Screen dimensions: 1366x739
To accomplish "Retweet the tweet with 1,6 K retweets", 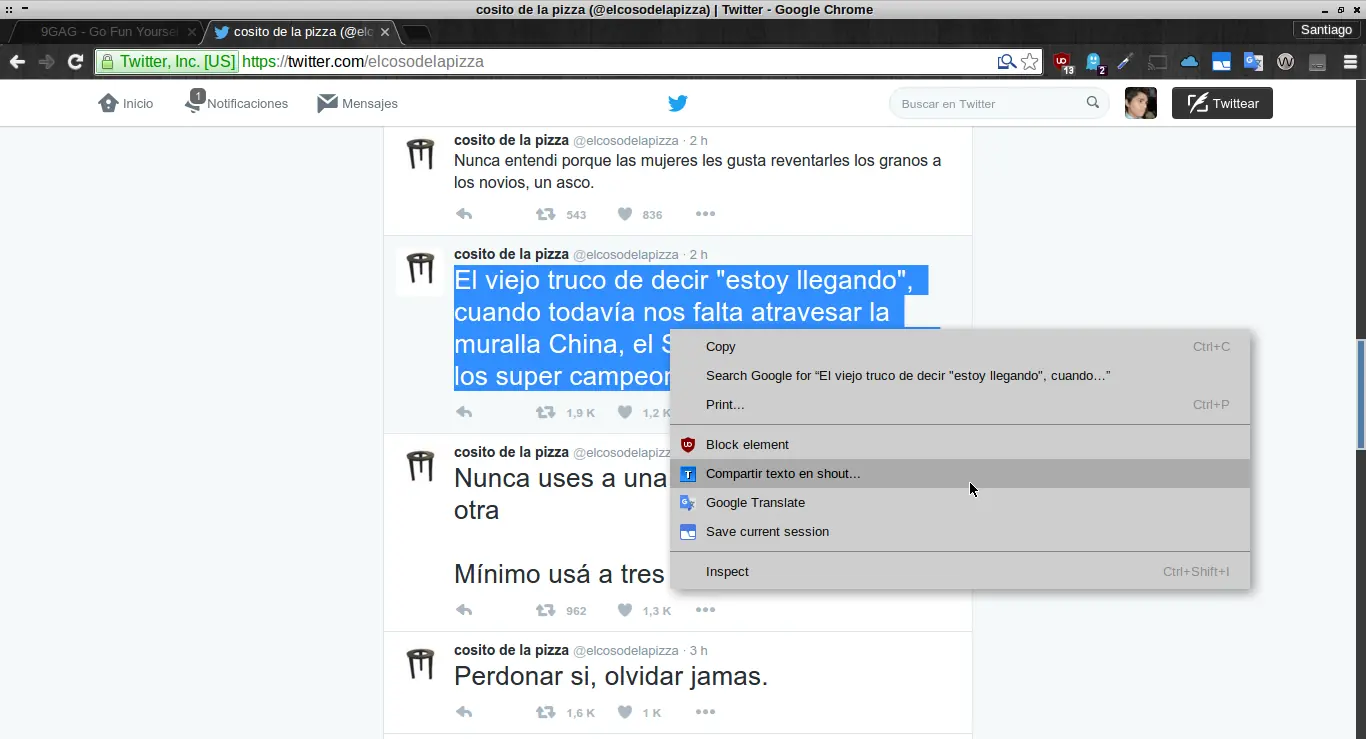I will (545, 713).
